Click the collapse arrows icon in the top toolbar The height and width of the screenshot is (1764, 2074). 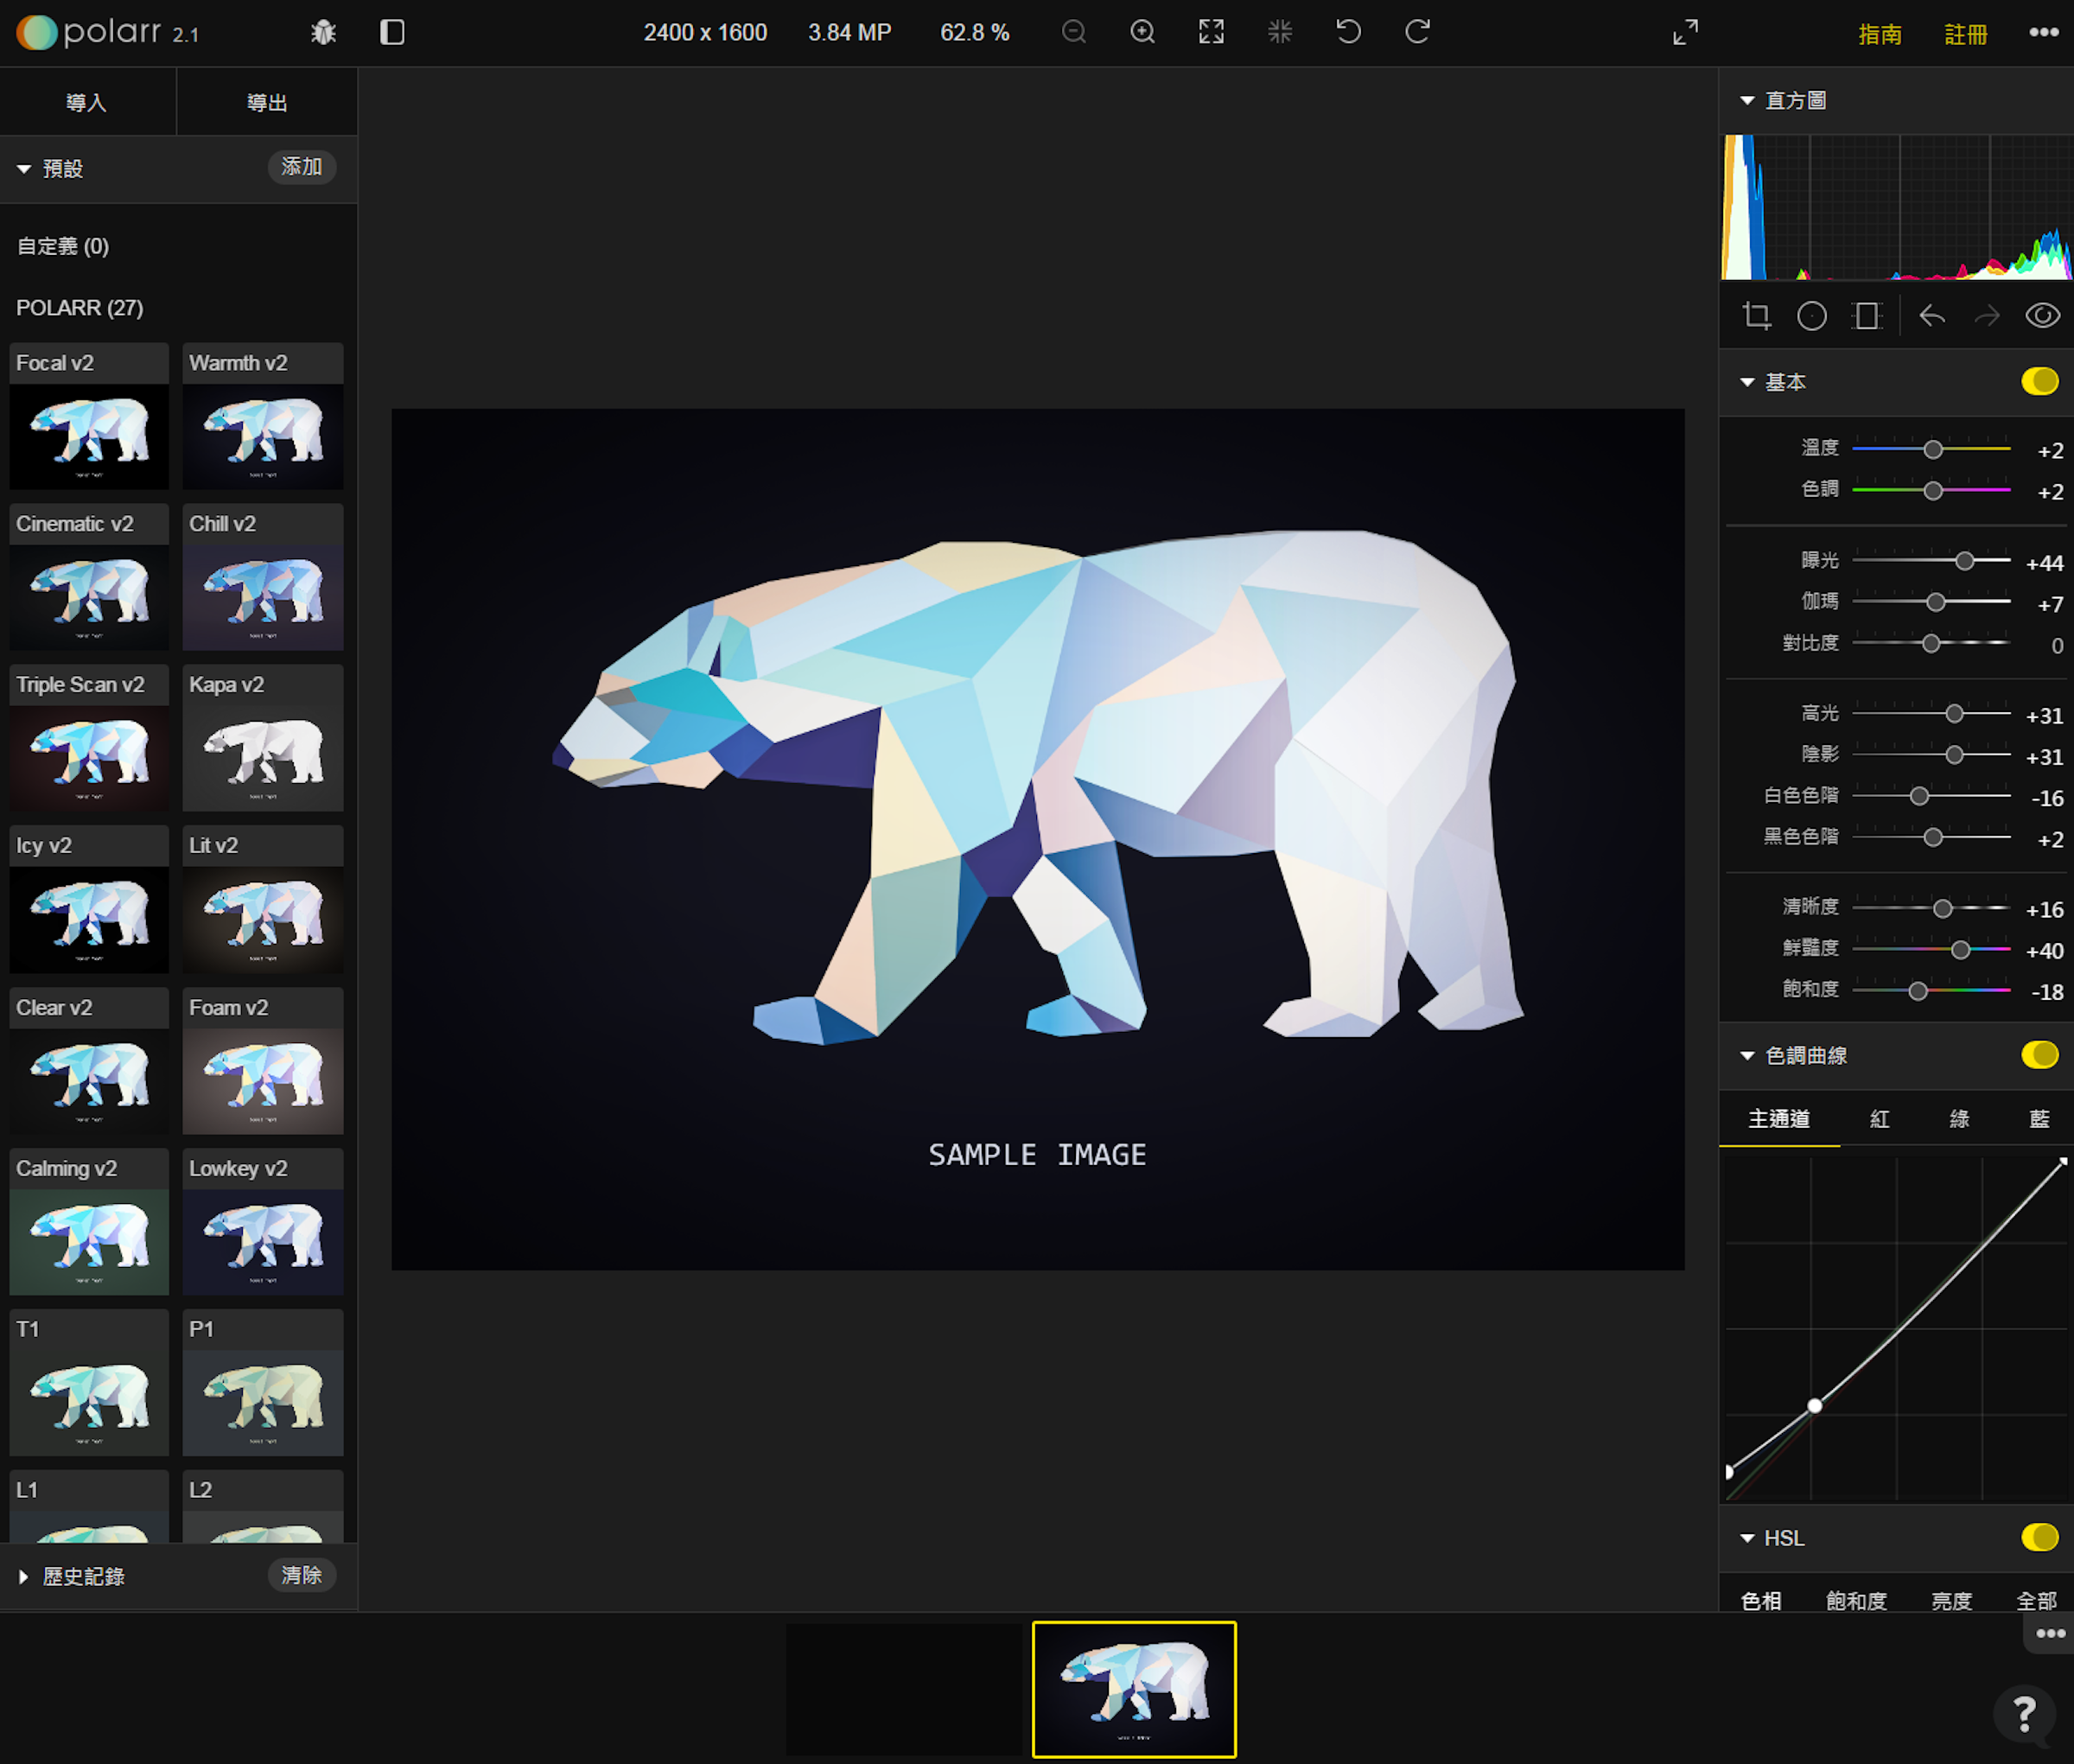(1280, 32)
